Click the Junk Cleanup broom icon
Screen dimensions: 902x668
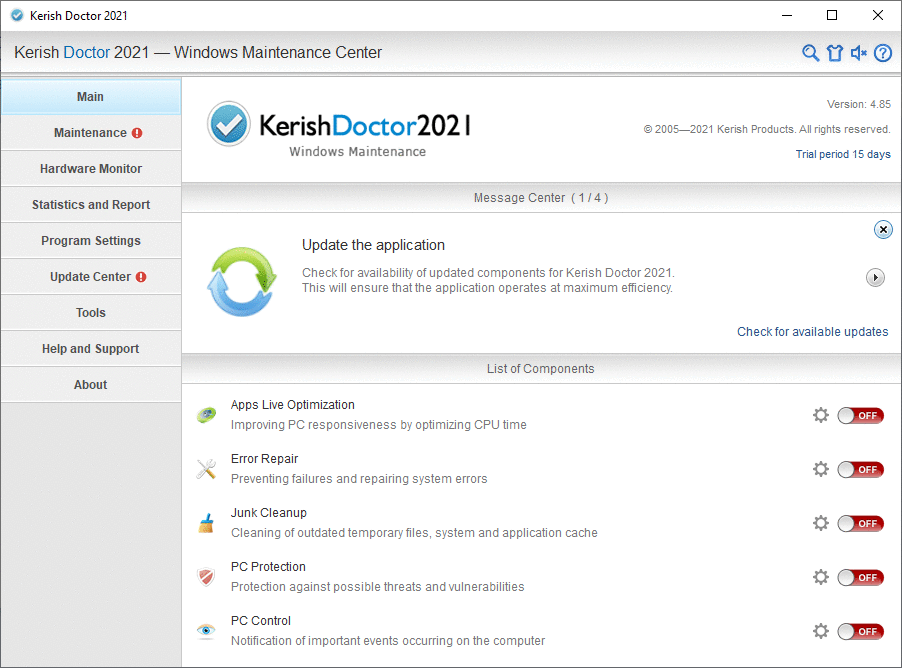point(206,523)
